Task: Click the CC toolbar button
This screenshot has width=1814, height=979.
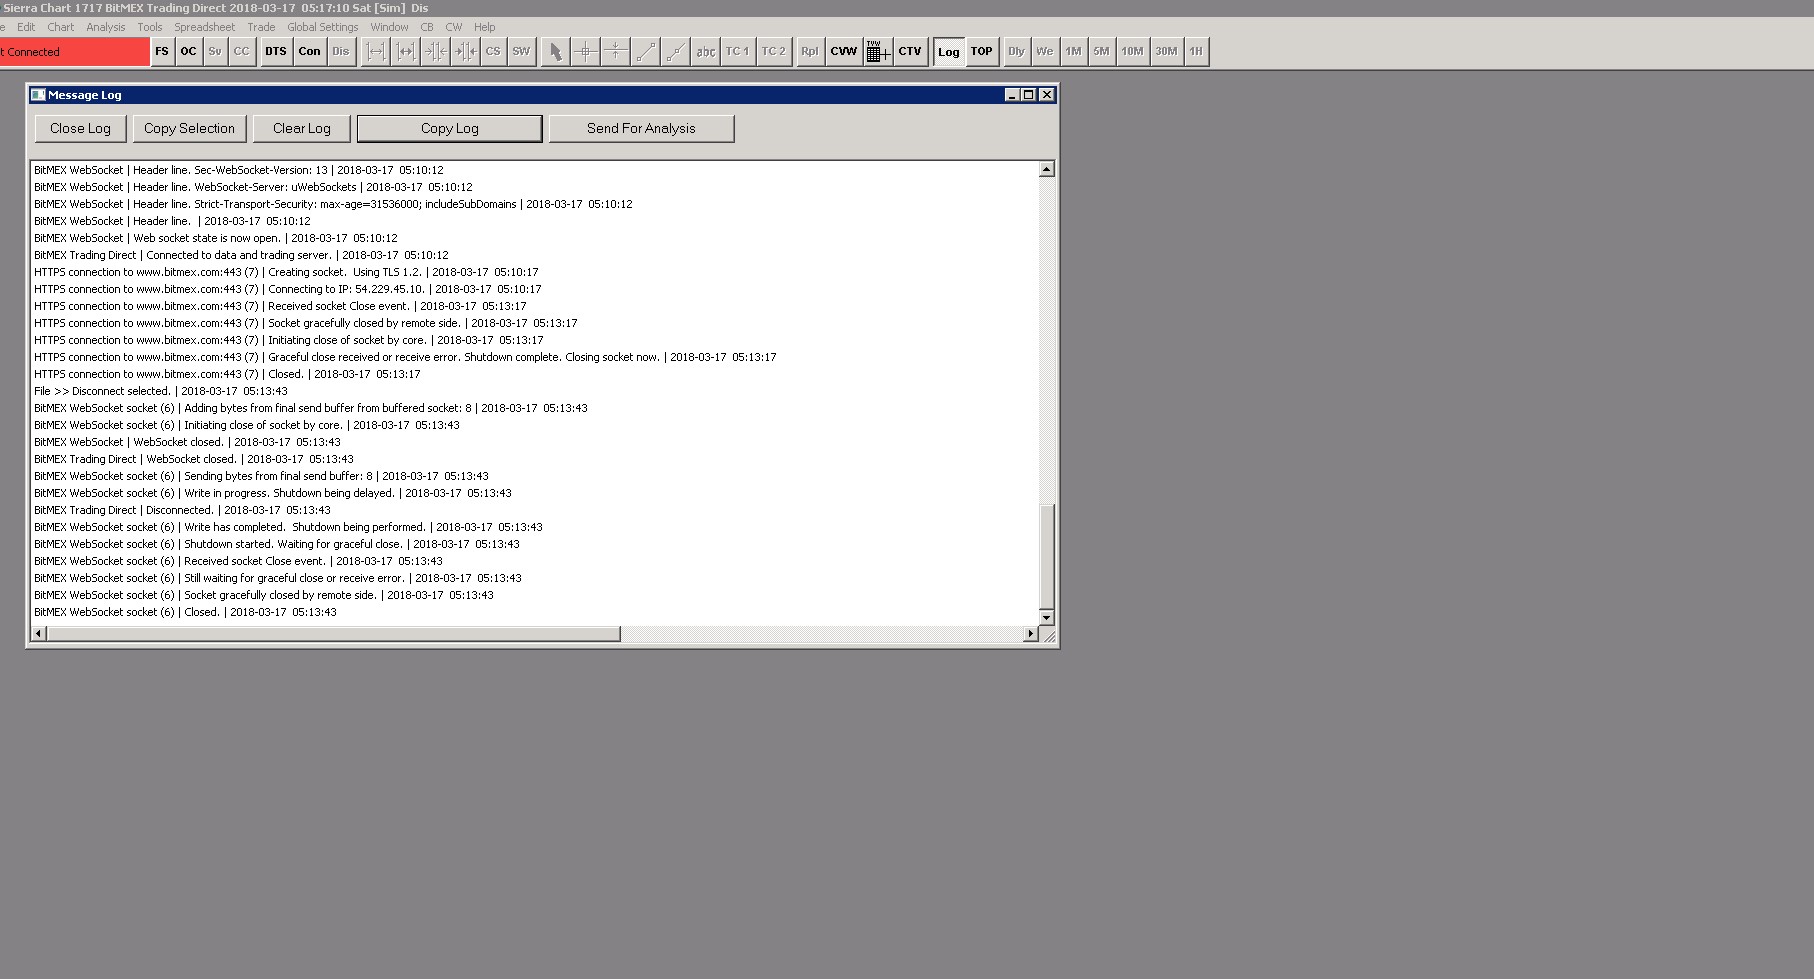Action: [242, 52]
